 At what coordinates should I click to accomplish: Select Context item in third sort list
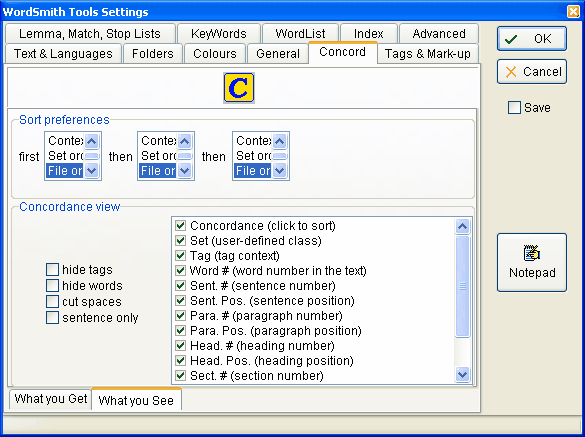point(253,141)
